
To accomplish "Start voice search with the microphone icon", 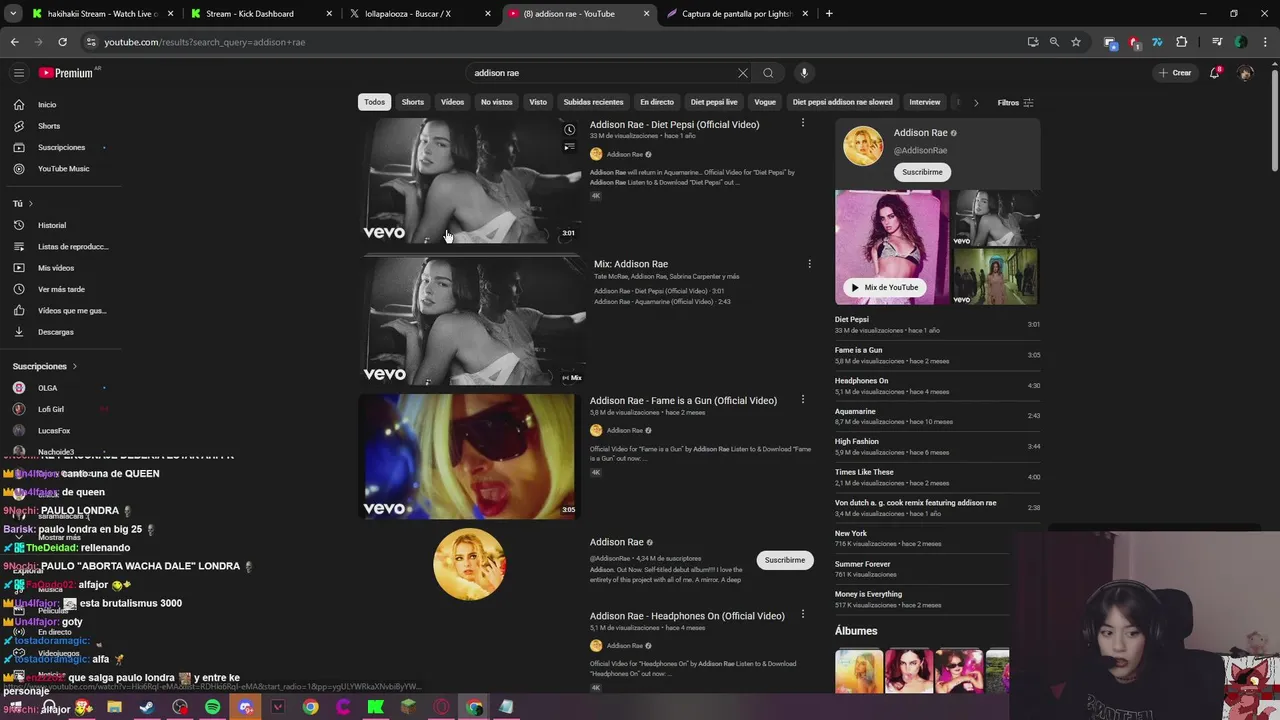I will point(804,73).
